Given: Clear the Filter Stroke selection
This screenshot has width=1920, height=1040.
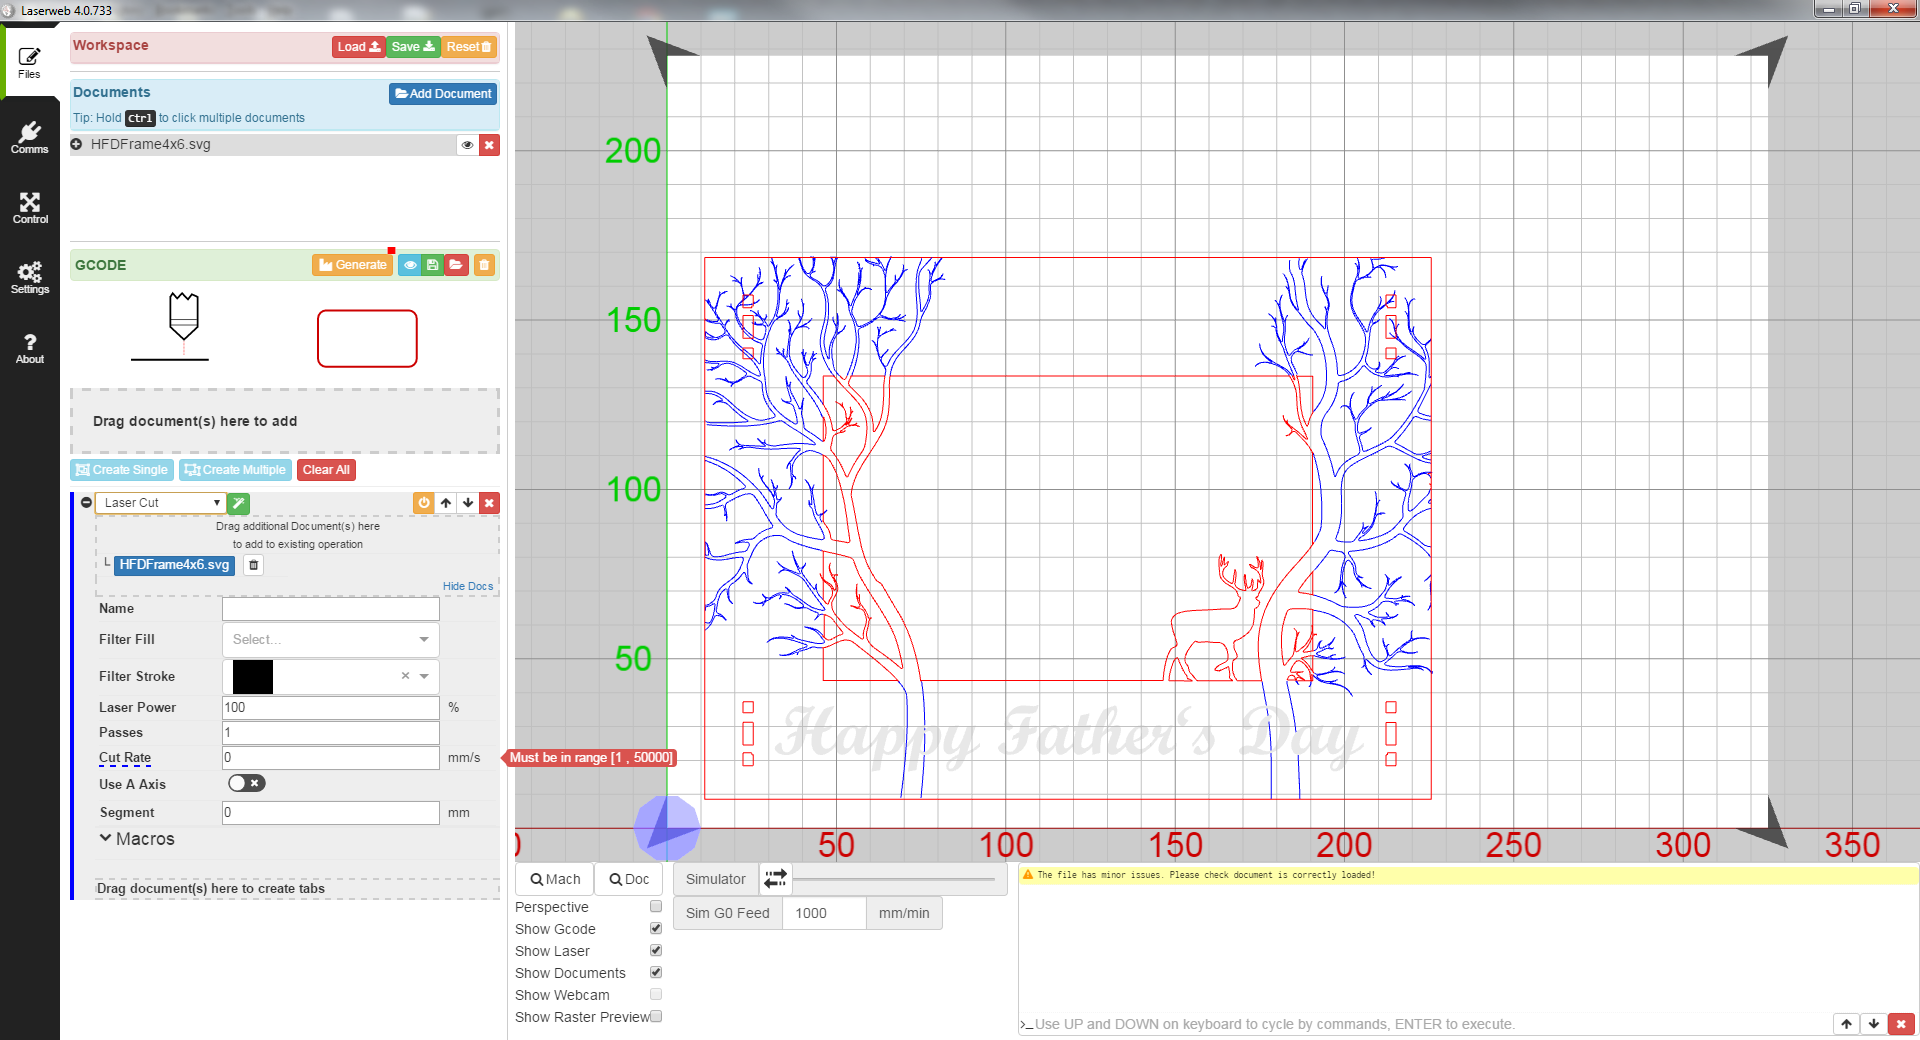Looking at the screenshot, I should (x=405, y=676).
